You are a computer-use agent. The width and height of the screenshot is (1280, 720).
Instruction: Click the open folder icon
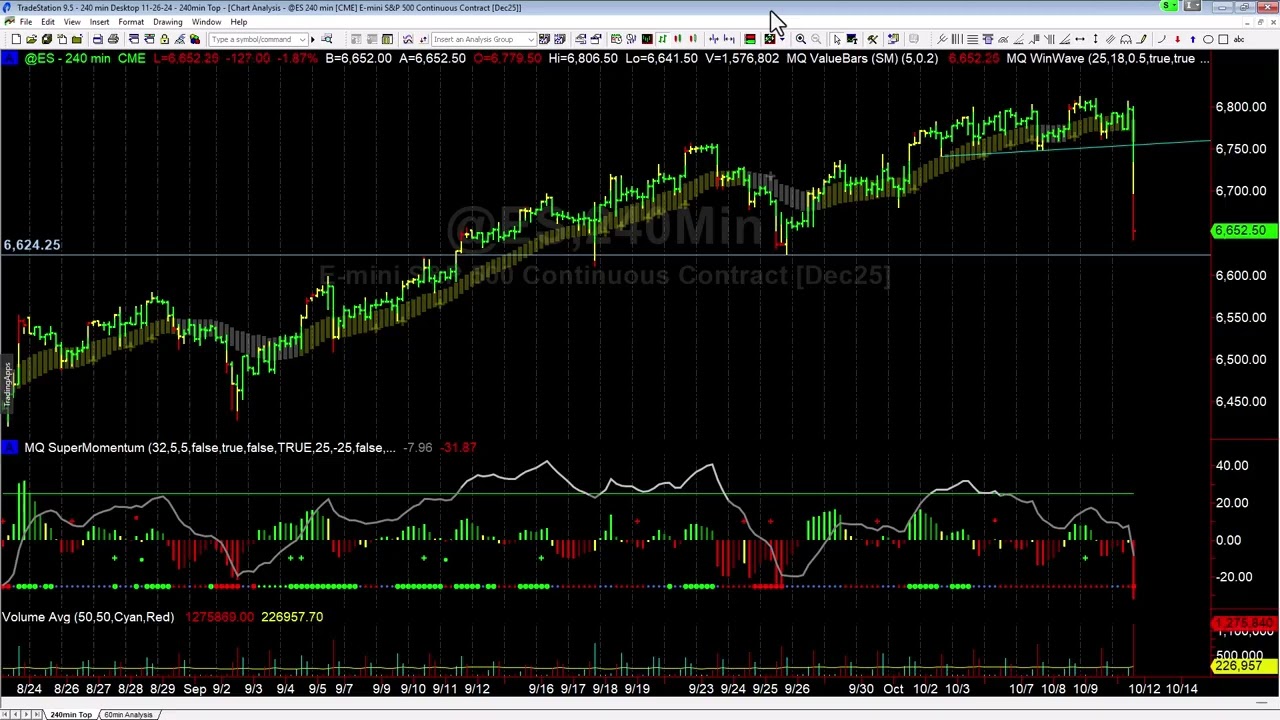tap(31, 39)
